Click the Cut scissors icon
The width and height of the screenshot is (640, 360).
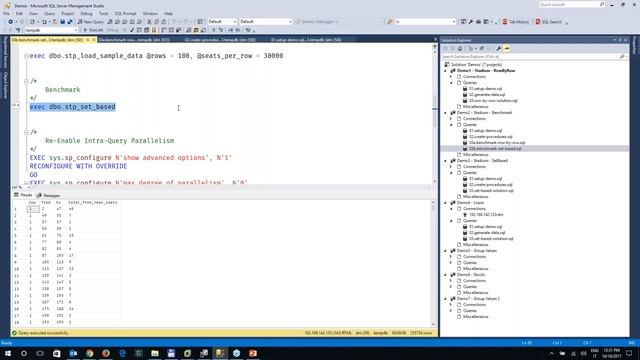point(149,22)
